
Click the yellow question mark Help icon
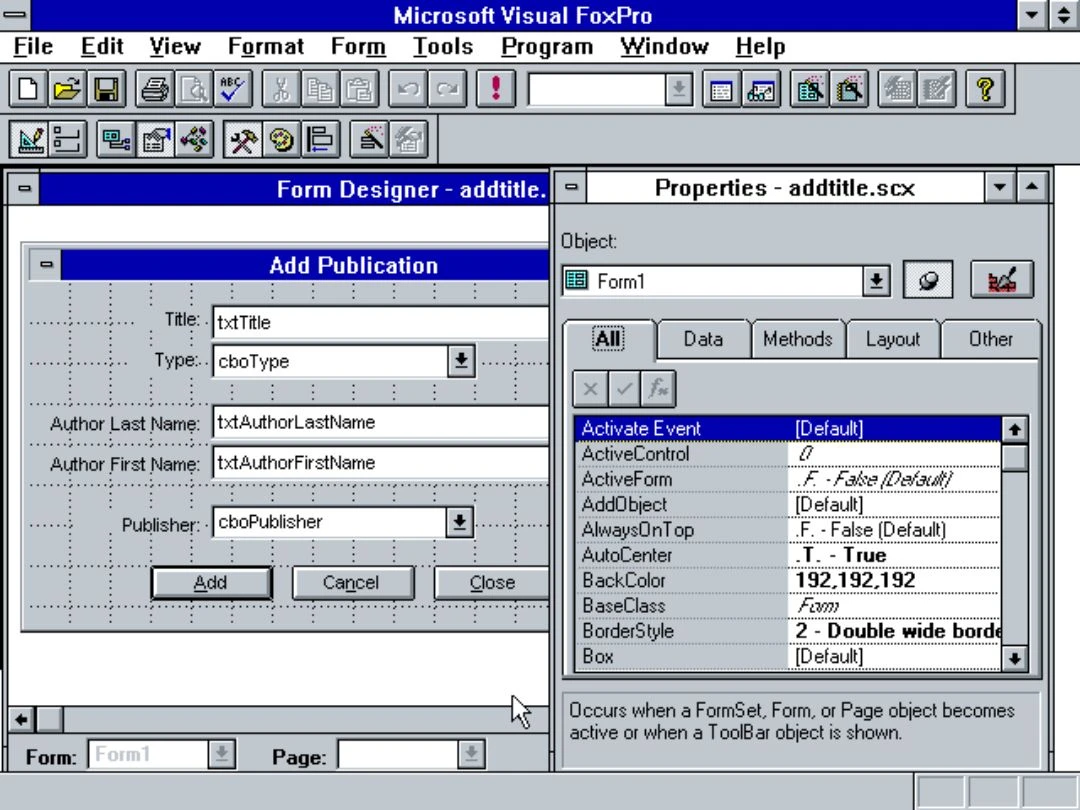(x=985, y=90)
